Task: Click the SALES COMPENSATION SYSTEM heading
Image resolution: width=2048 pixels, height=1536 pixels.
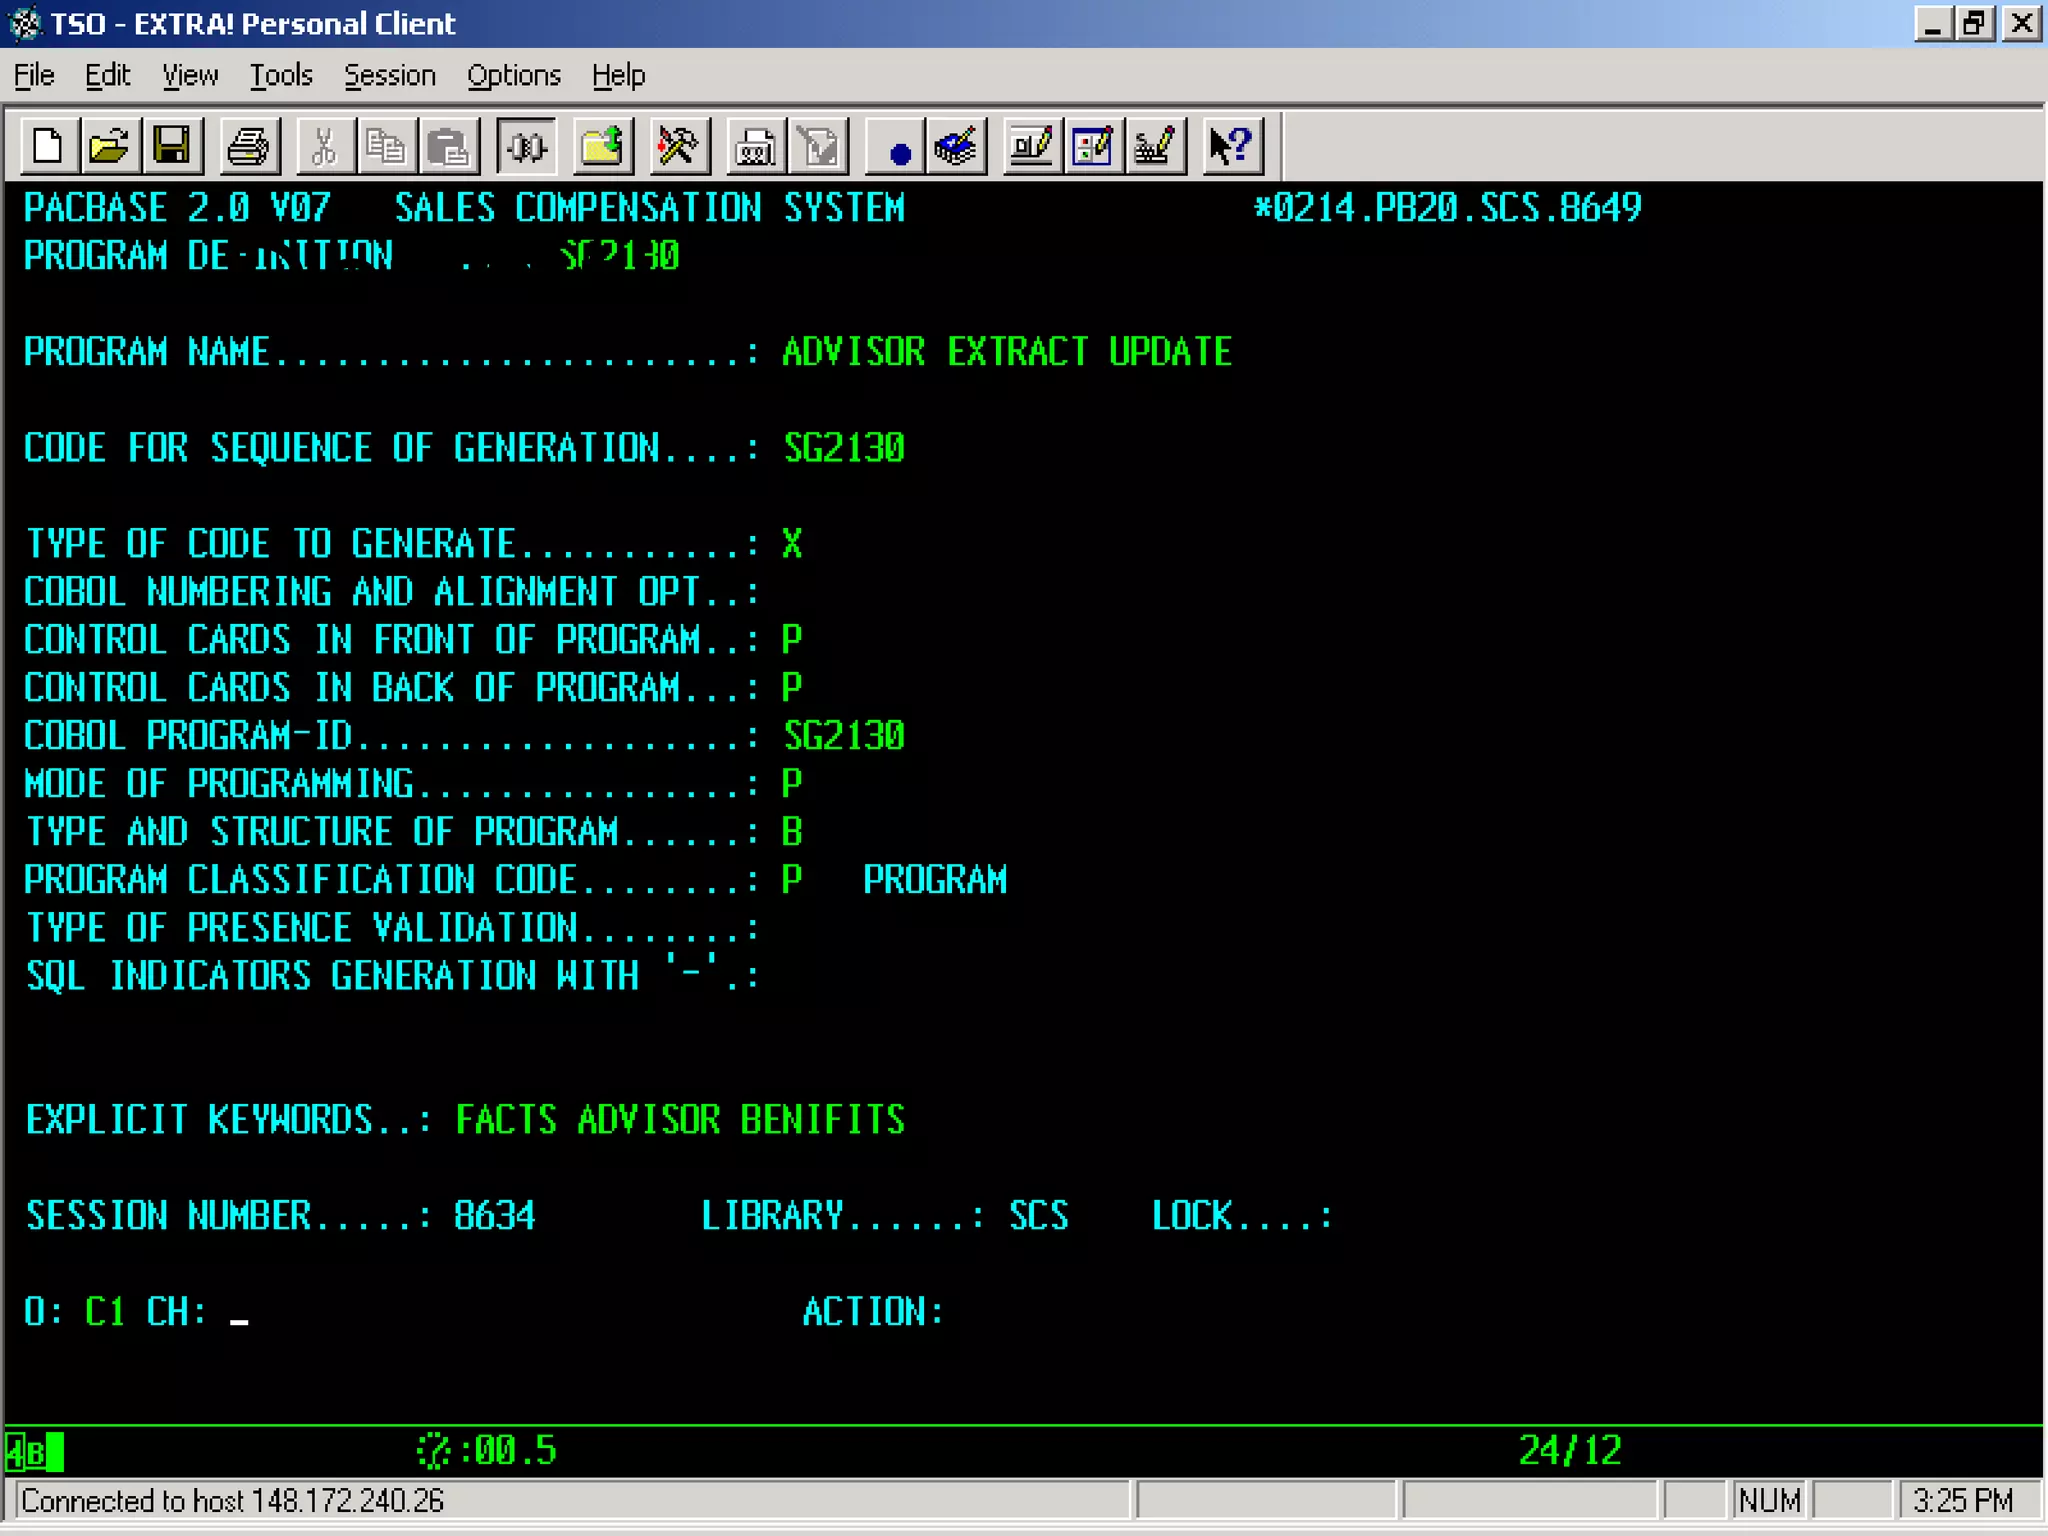Action: [x=649, y=208]
